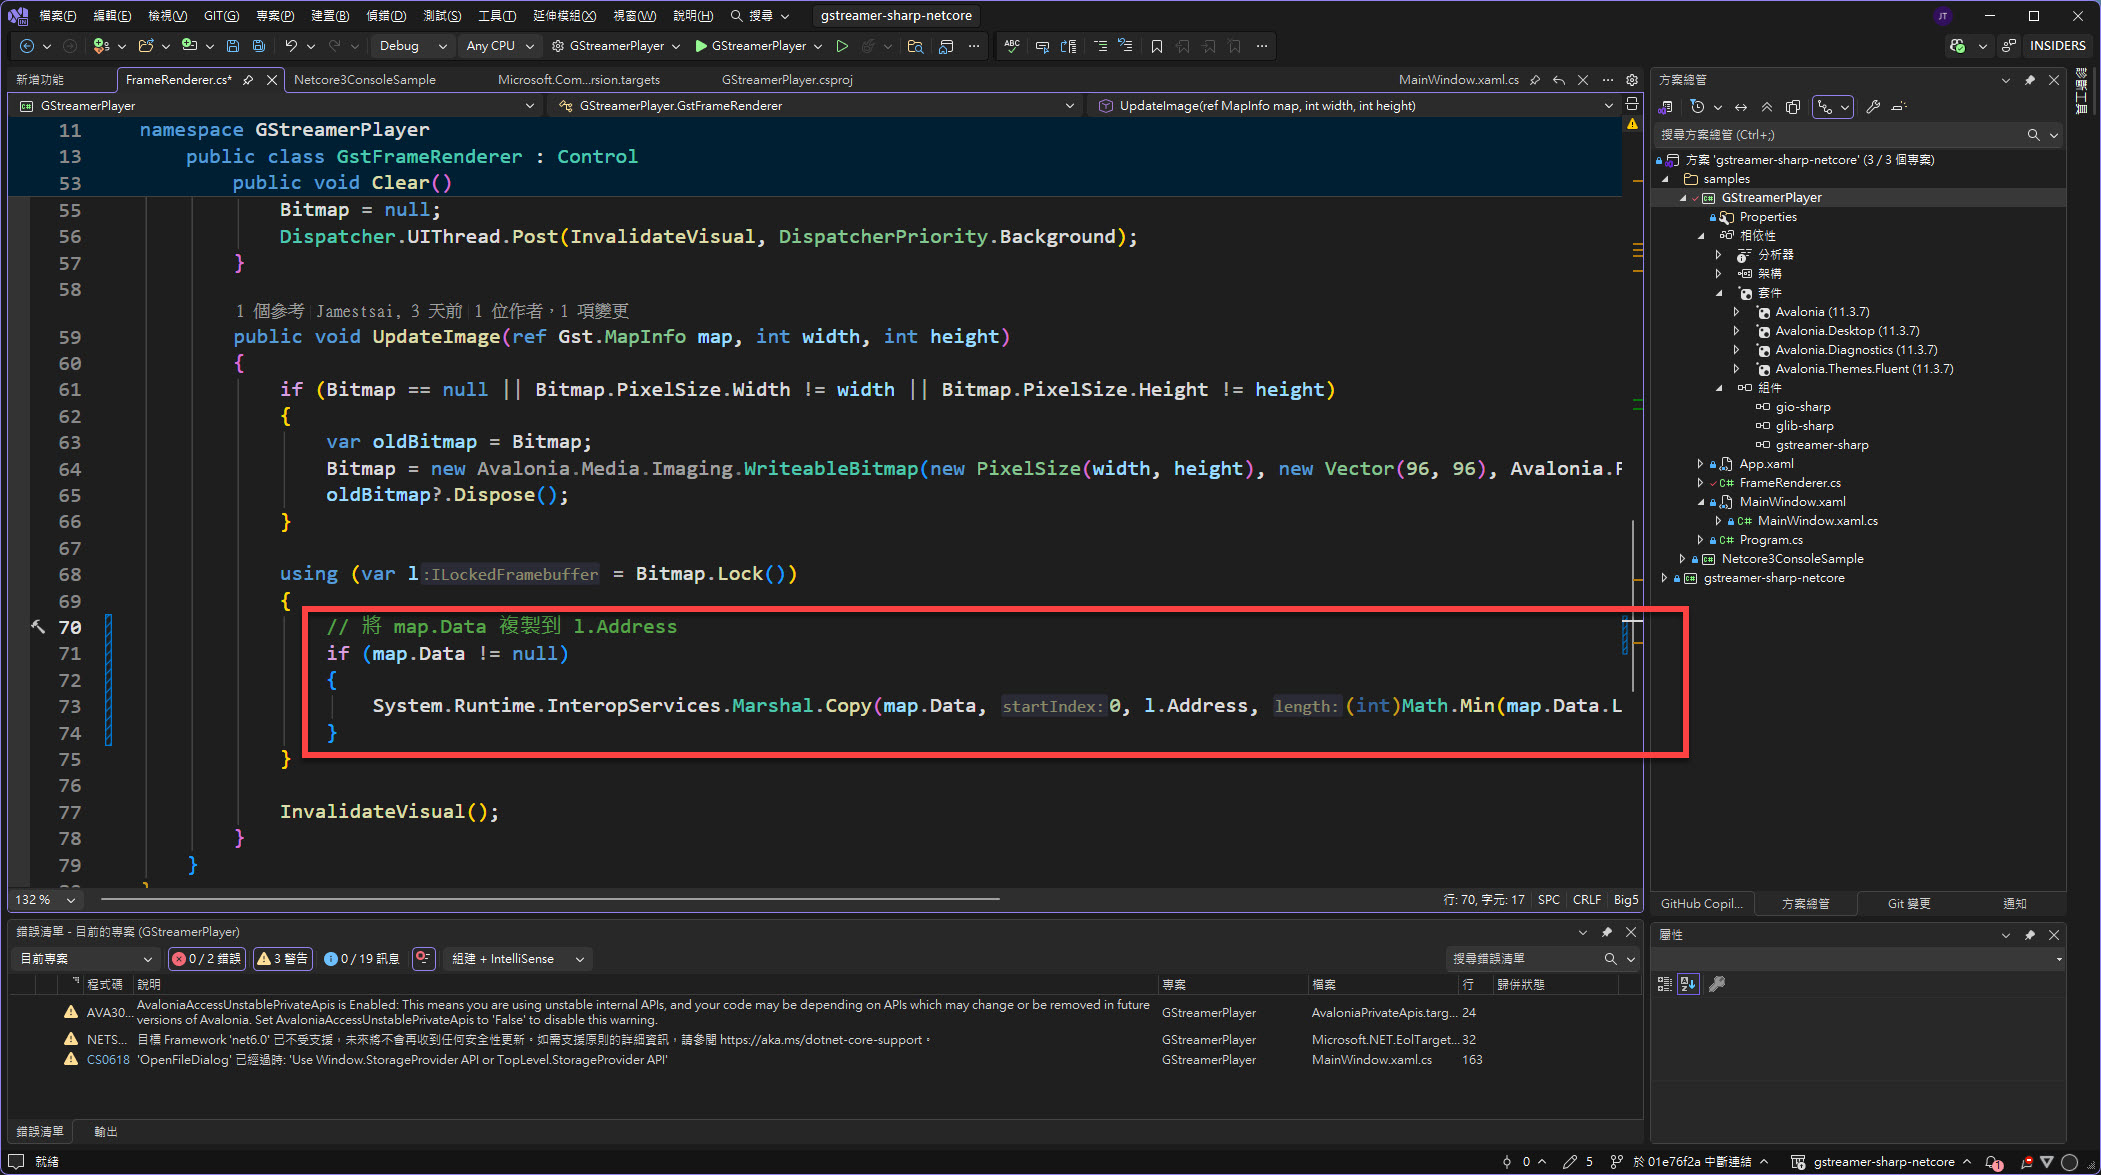Open properties wrench icon in Solution Explorer
The height and width of the screenshot is (1175, 2101).
pos(1873,107)
